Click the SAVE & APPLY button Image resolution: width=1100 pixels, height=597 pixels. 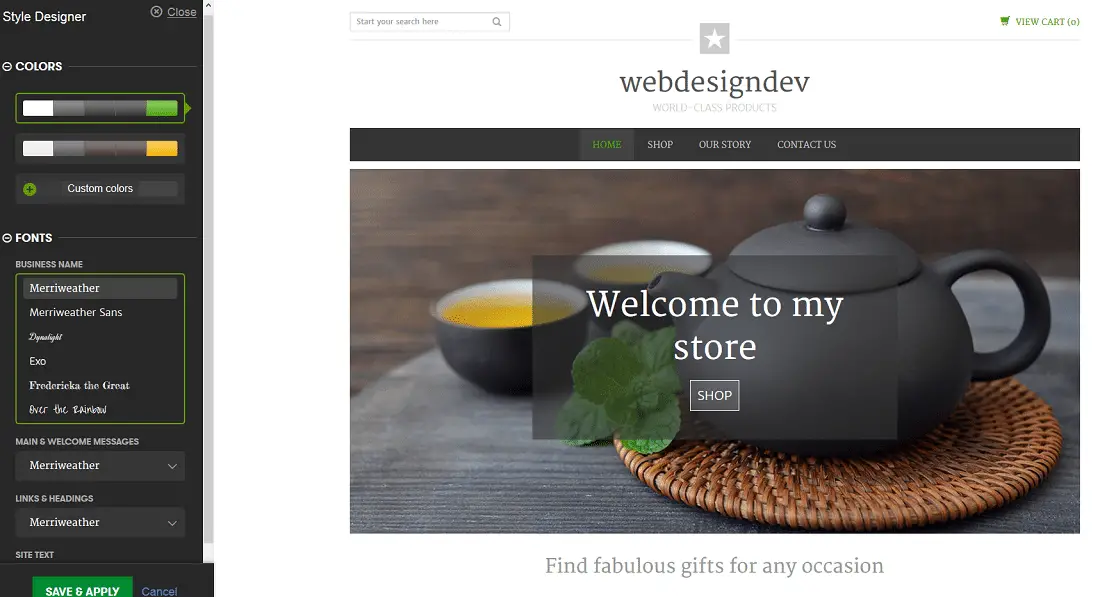(x=82, y=588)
